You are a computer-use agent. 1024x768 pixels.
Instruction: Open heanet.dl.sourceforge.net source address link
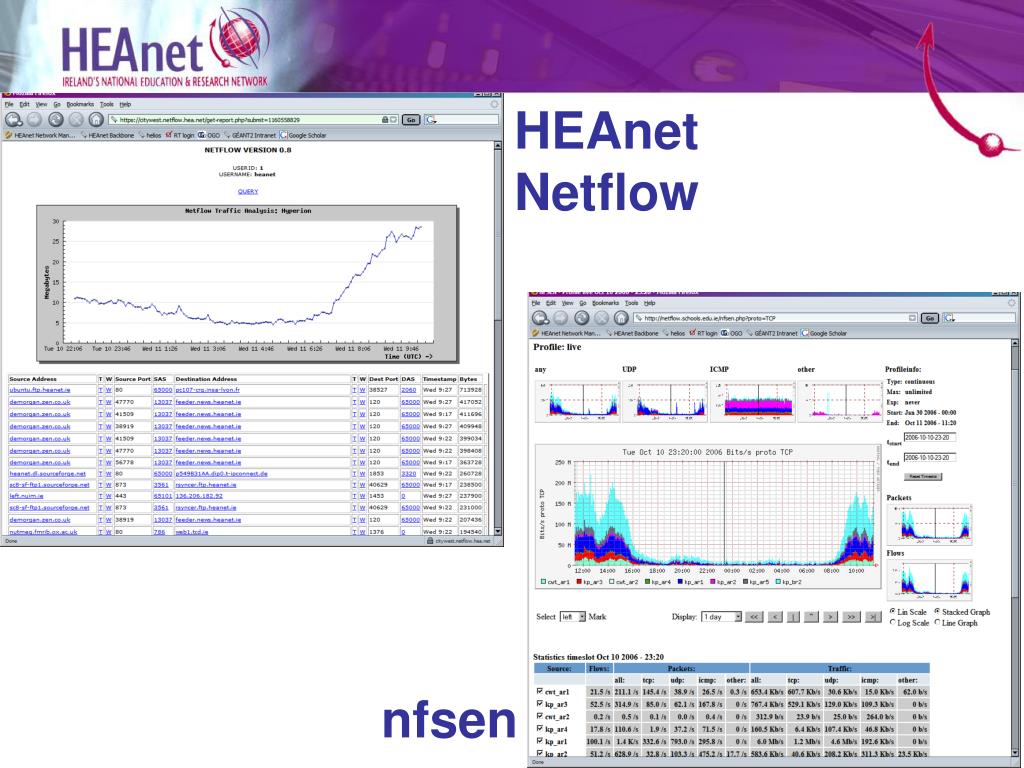click(x=47, y=473)
